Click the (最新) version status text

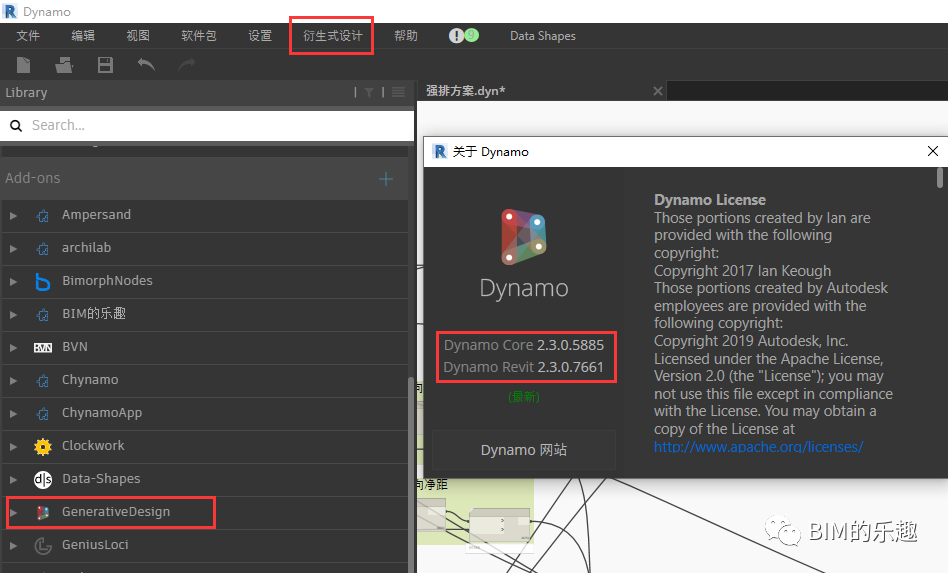click(524, 397)
